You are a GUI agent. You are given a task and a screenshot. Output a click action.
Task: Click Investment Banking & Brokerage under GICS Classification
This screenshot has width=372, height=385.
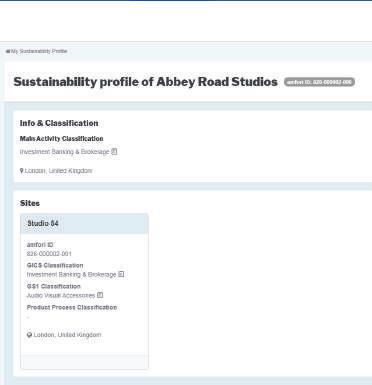[x=71, y=274]
